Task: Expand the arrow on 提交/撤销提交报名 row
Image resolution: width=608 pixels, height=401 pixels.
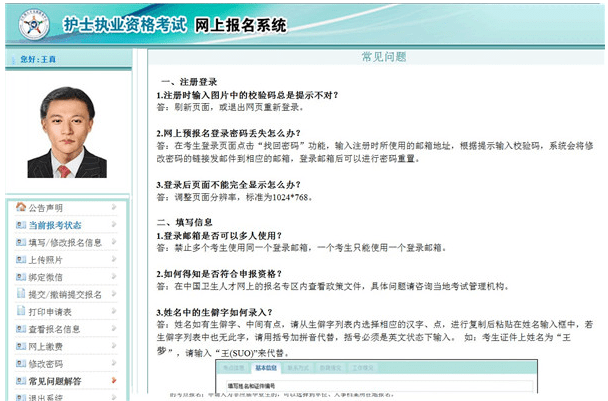Action: 114,294
